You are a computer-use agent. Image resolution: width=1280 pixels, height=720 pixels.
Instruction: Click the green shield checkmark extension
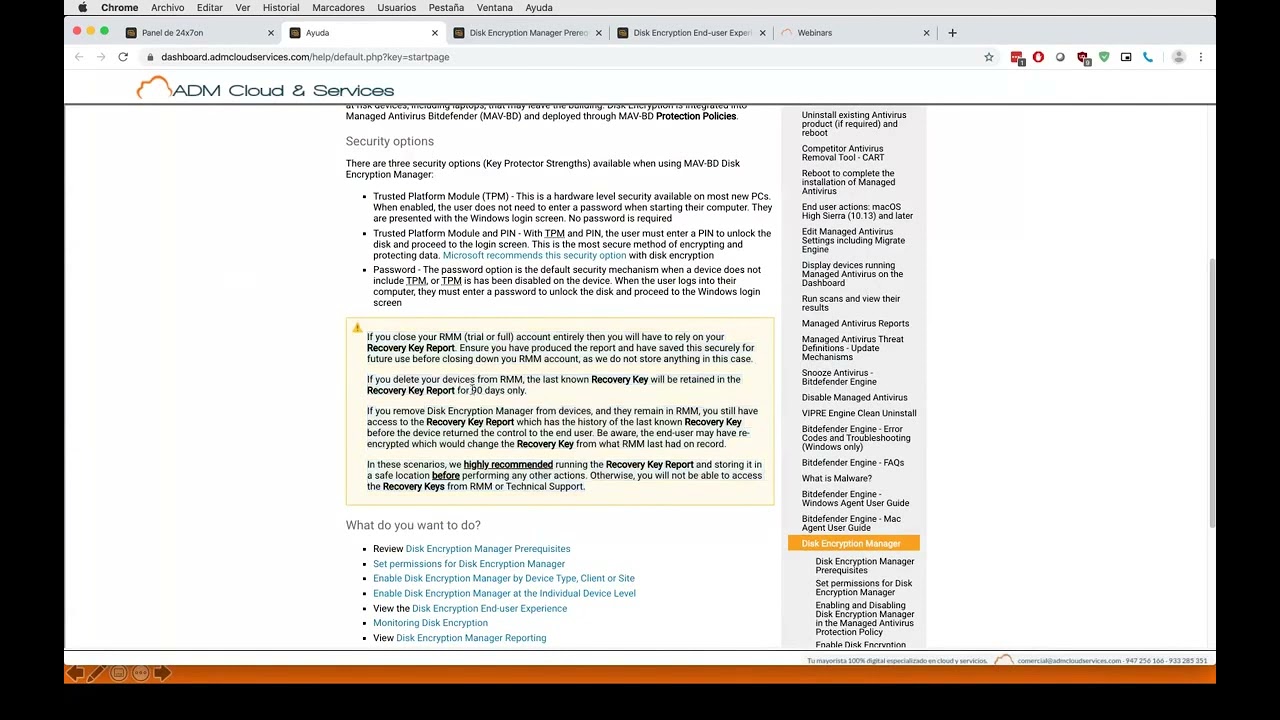(x=1104, y=57)
